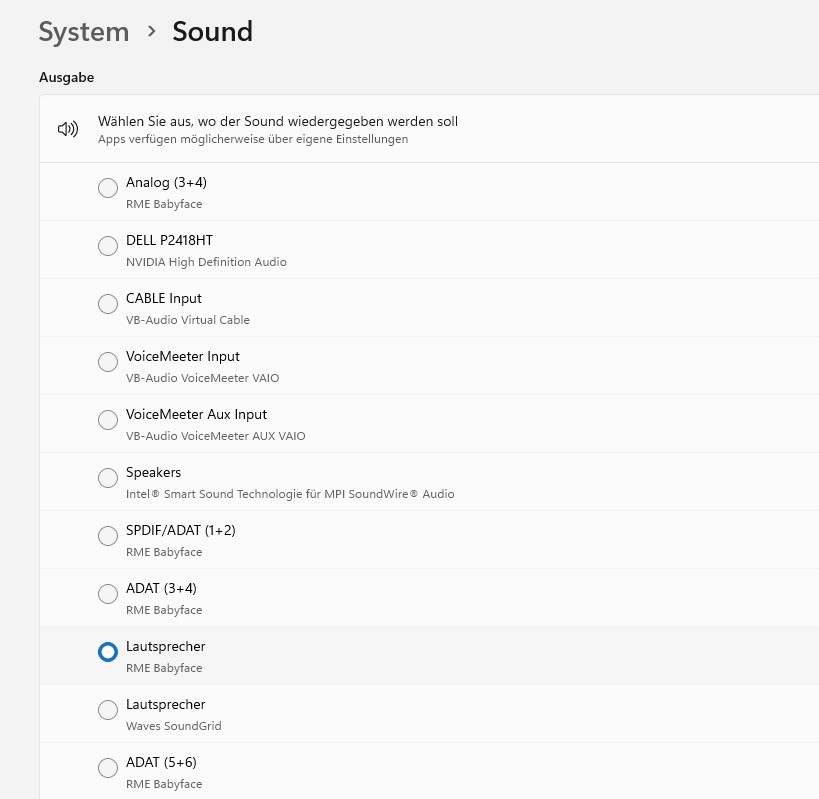Switch to Lautsprecher Waves SoundGrid output

point(108,710)
